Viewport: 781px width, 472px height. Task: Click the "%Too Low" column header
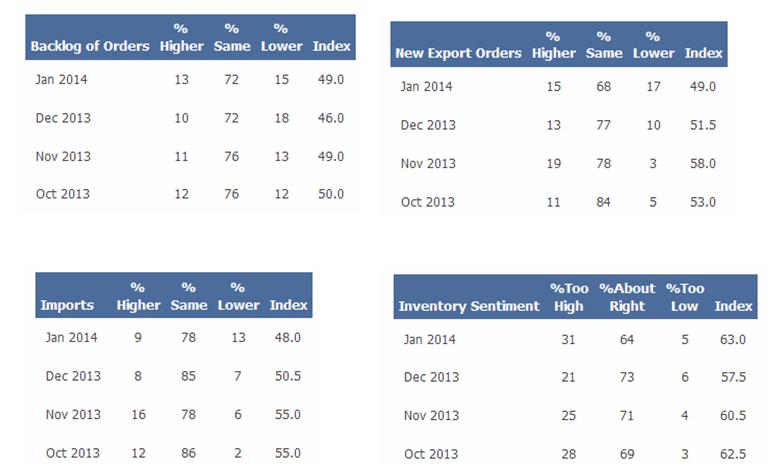(685, 297)
